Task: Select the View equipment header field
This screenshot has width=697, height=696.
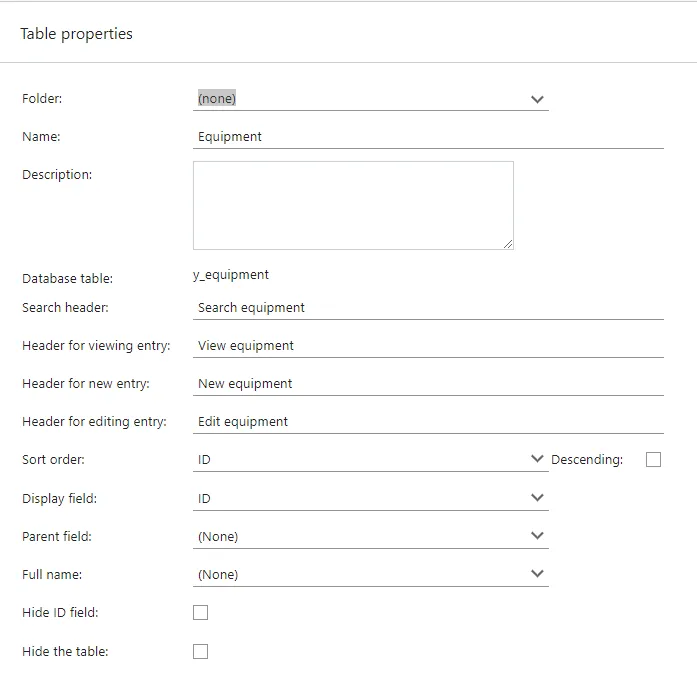Action: coord(428,346)
